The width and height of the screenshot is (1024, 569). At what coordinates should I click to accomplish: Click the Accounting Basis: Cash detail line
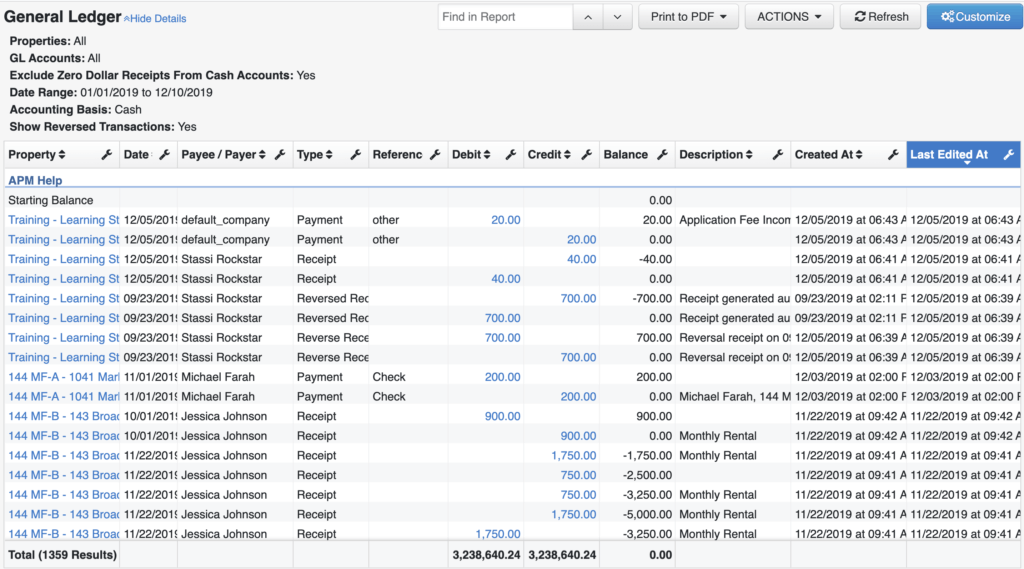tap(75, 110)
